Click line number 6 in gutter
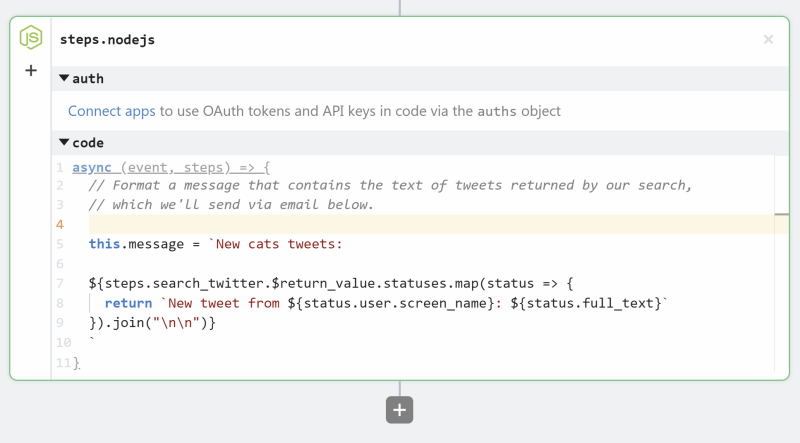 [60, 264]
